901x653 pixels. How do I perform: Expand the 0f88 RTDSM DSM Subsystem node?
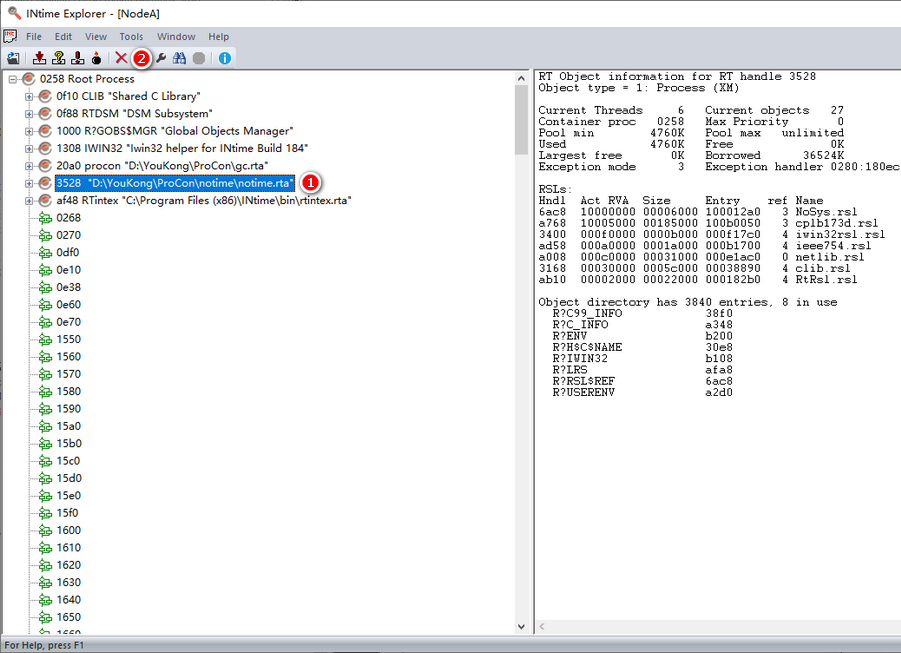pos(29,114)
